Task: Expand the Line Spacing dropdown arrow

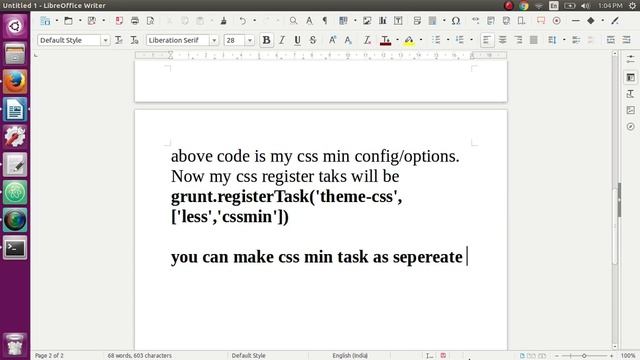Action: coord(564,40)
